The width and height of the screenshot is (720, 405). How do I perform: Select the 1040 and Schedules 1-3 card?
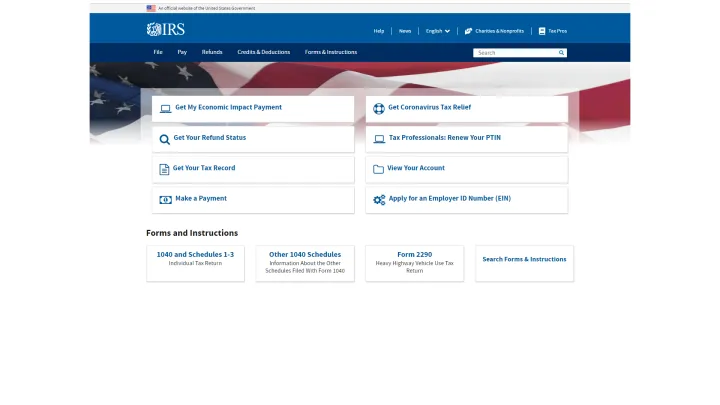[x=195, y=263]
